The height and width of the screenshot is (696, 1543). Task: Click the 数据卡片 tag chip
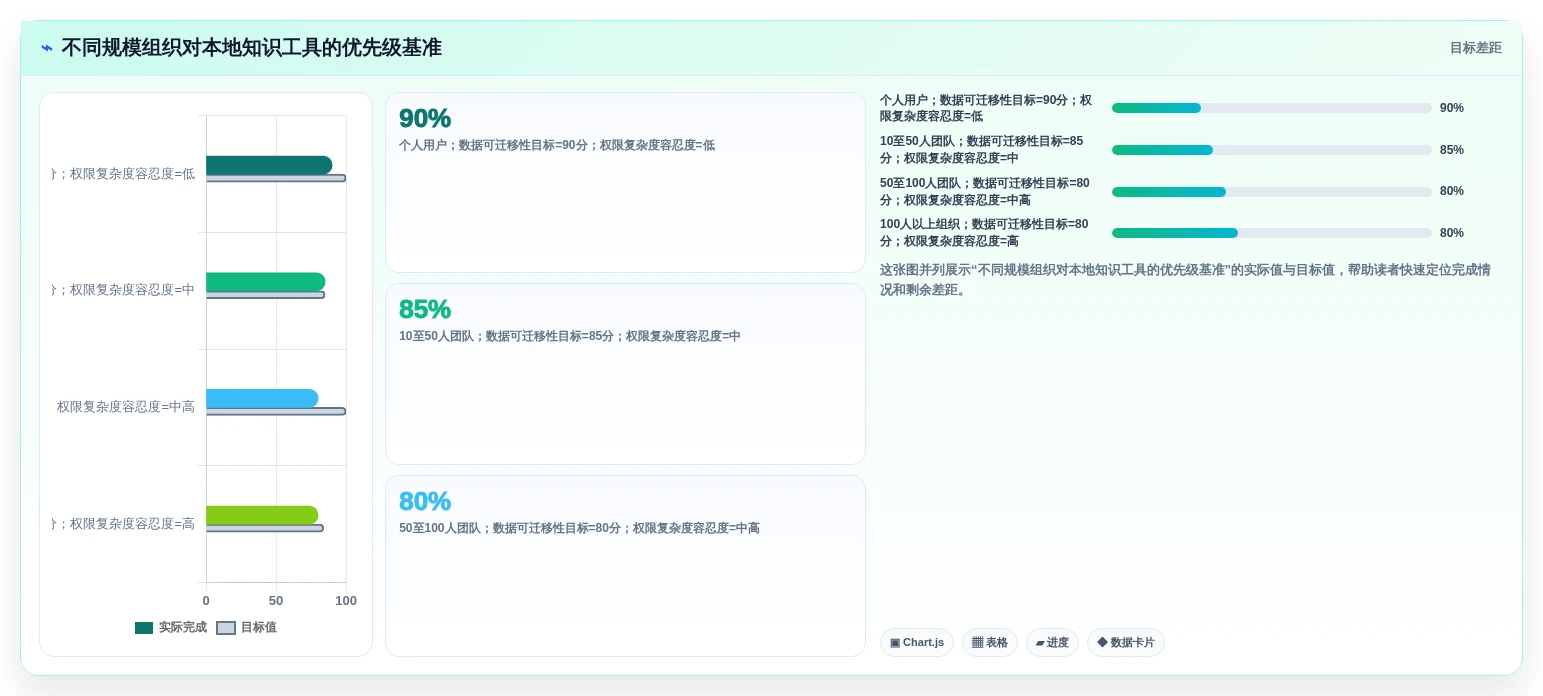[1126, 643]
